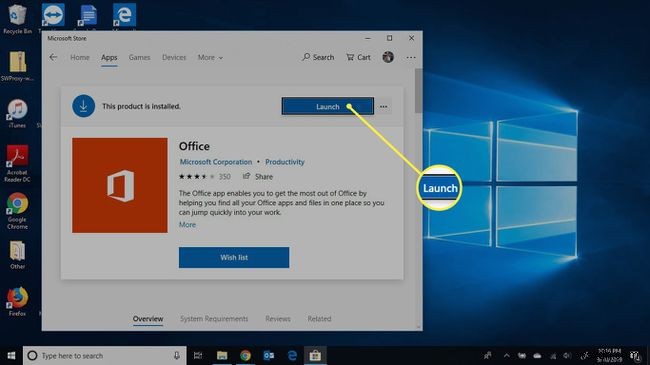The width and height of the screenshot is (650, 365).
Task: Launch the Office app
Action: tap(327, 107)
